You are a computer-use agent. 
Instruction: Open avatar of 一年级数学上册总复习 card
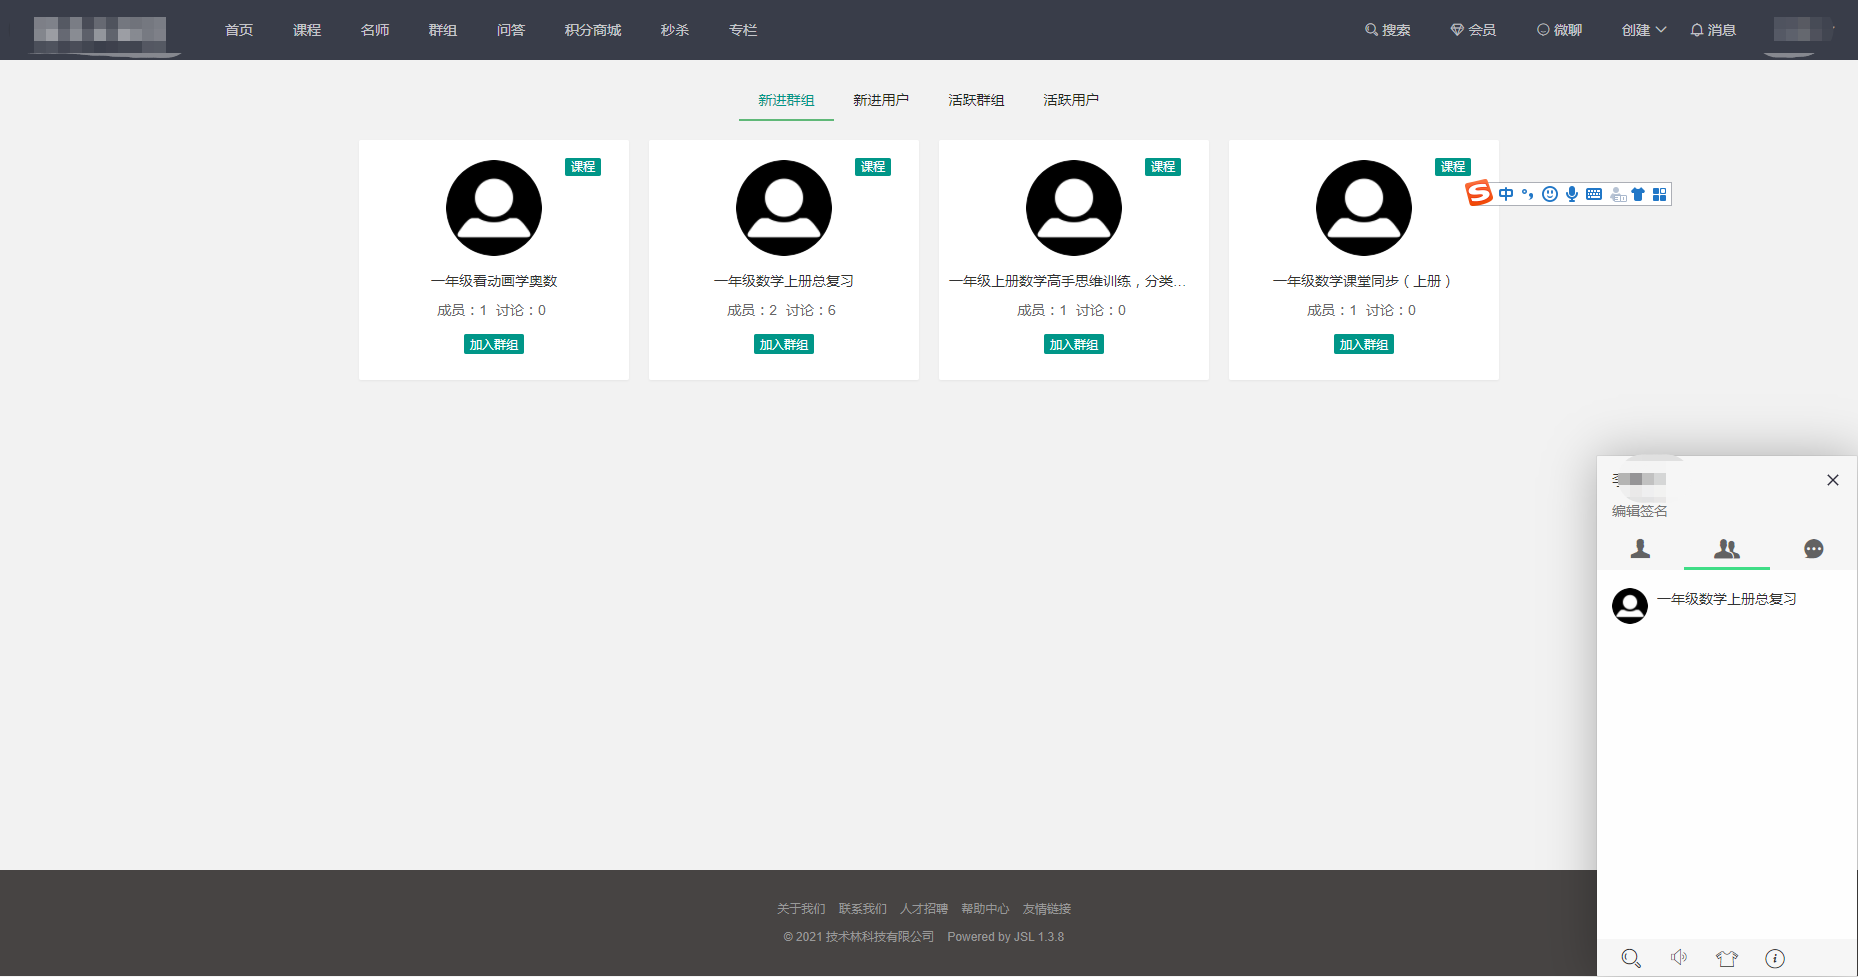point(784,208)
